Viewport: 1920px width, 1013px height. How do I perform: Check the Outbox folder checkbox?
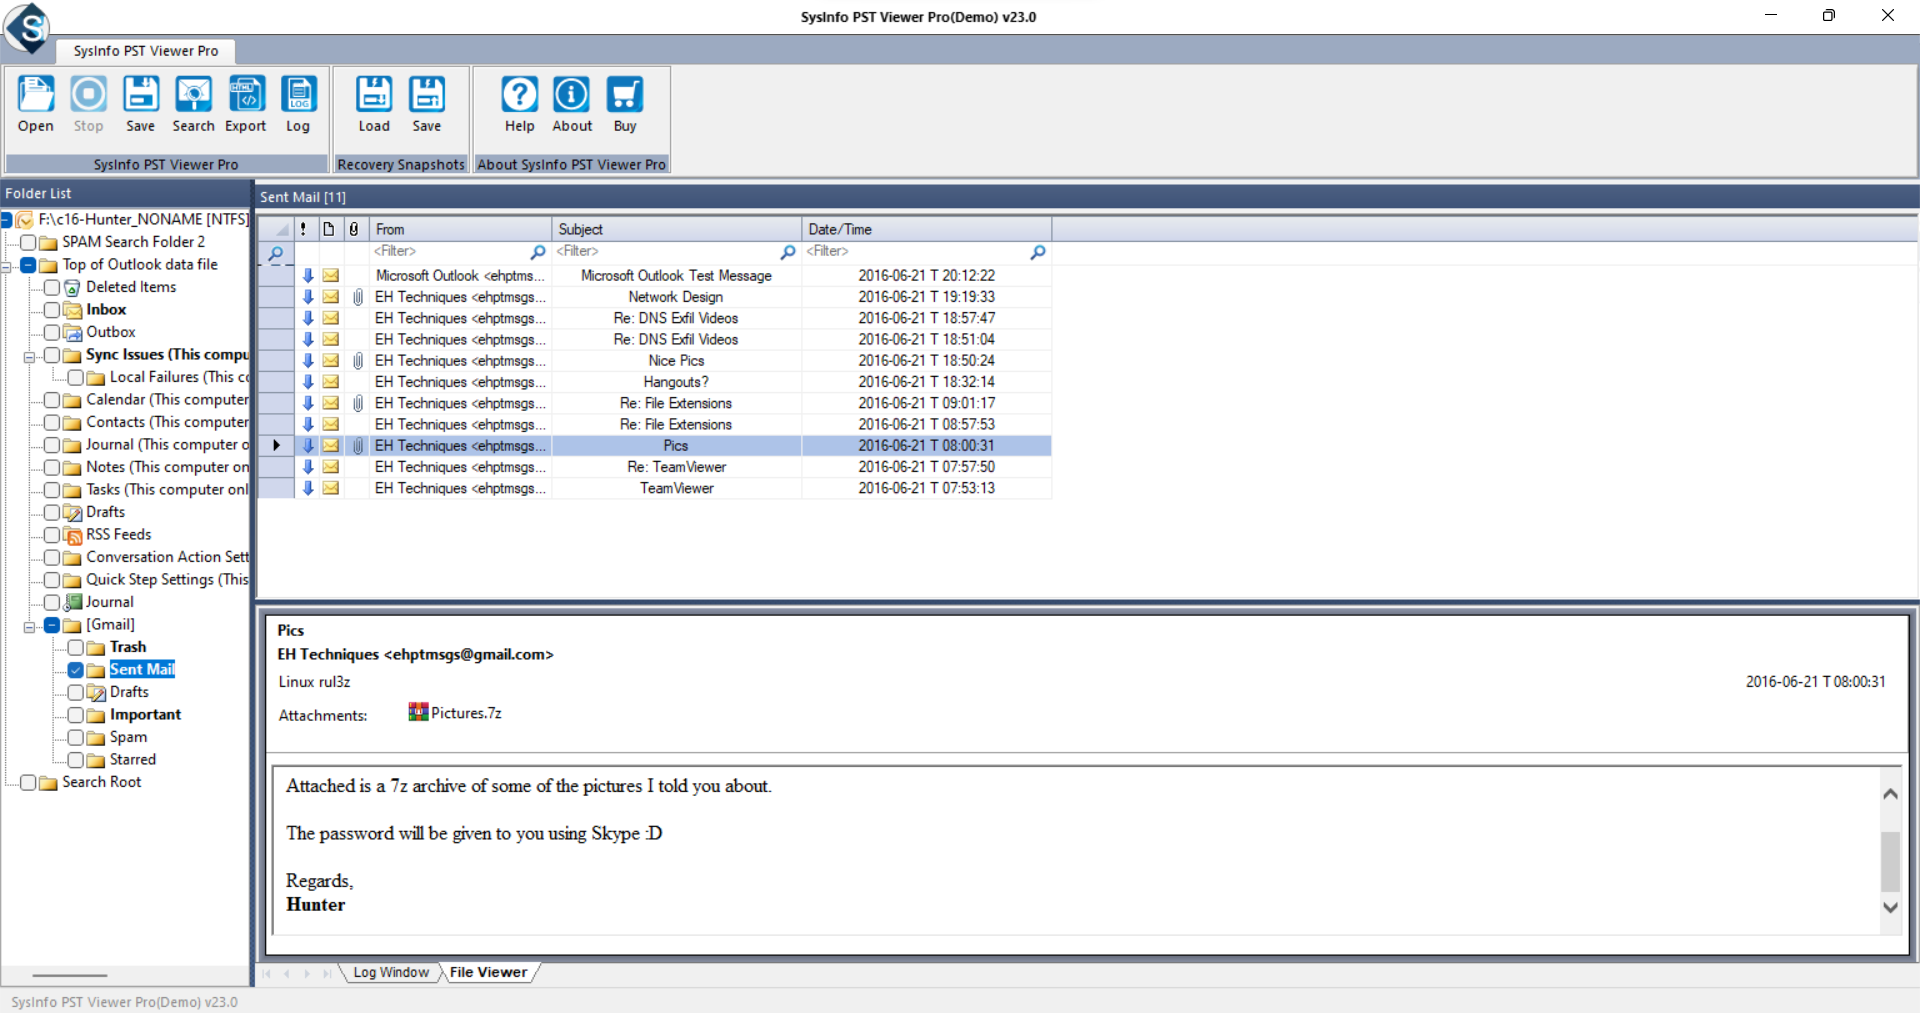52,332
